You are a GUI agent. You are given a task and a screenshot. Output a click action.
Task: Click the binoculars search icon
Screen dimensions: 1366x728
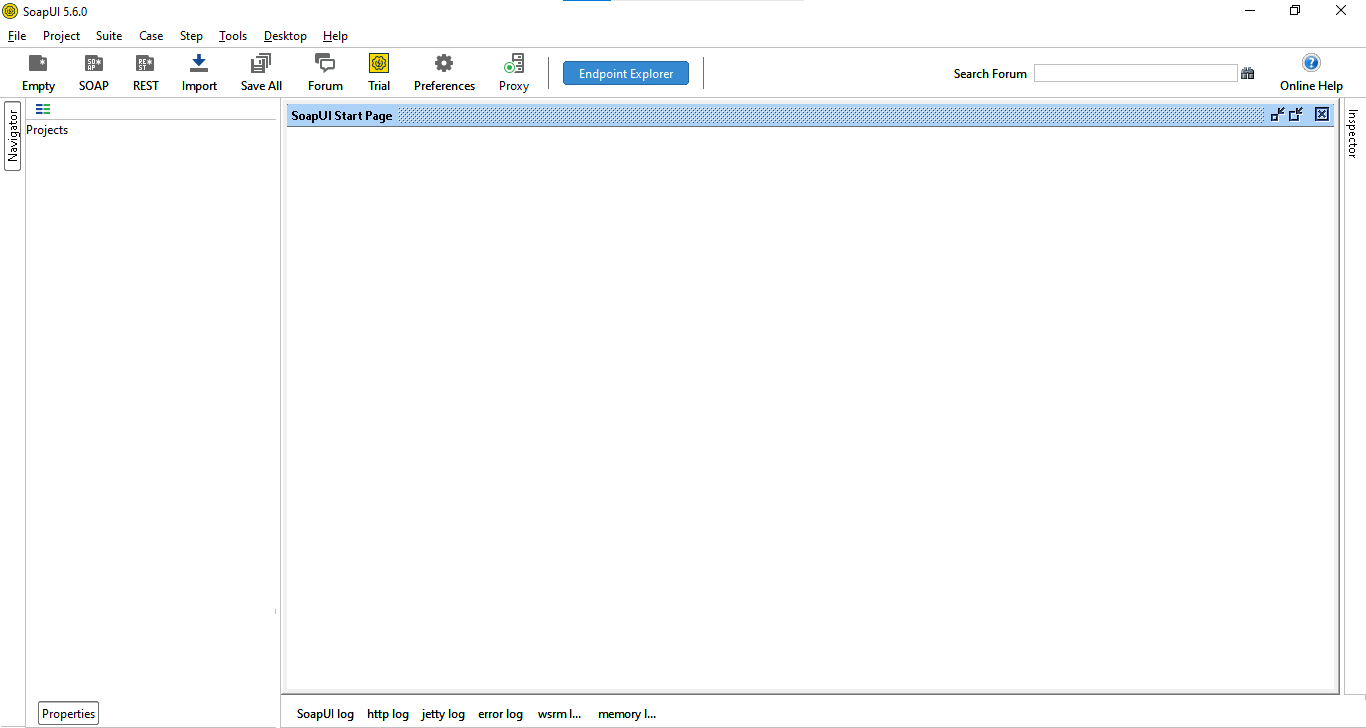point(1247,73)
